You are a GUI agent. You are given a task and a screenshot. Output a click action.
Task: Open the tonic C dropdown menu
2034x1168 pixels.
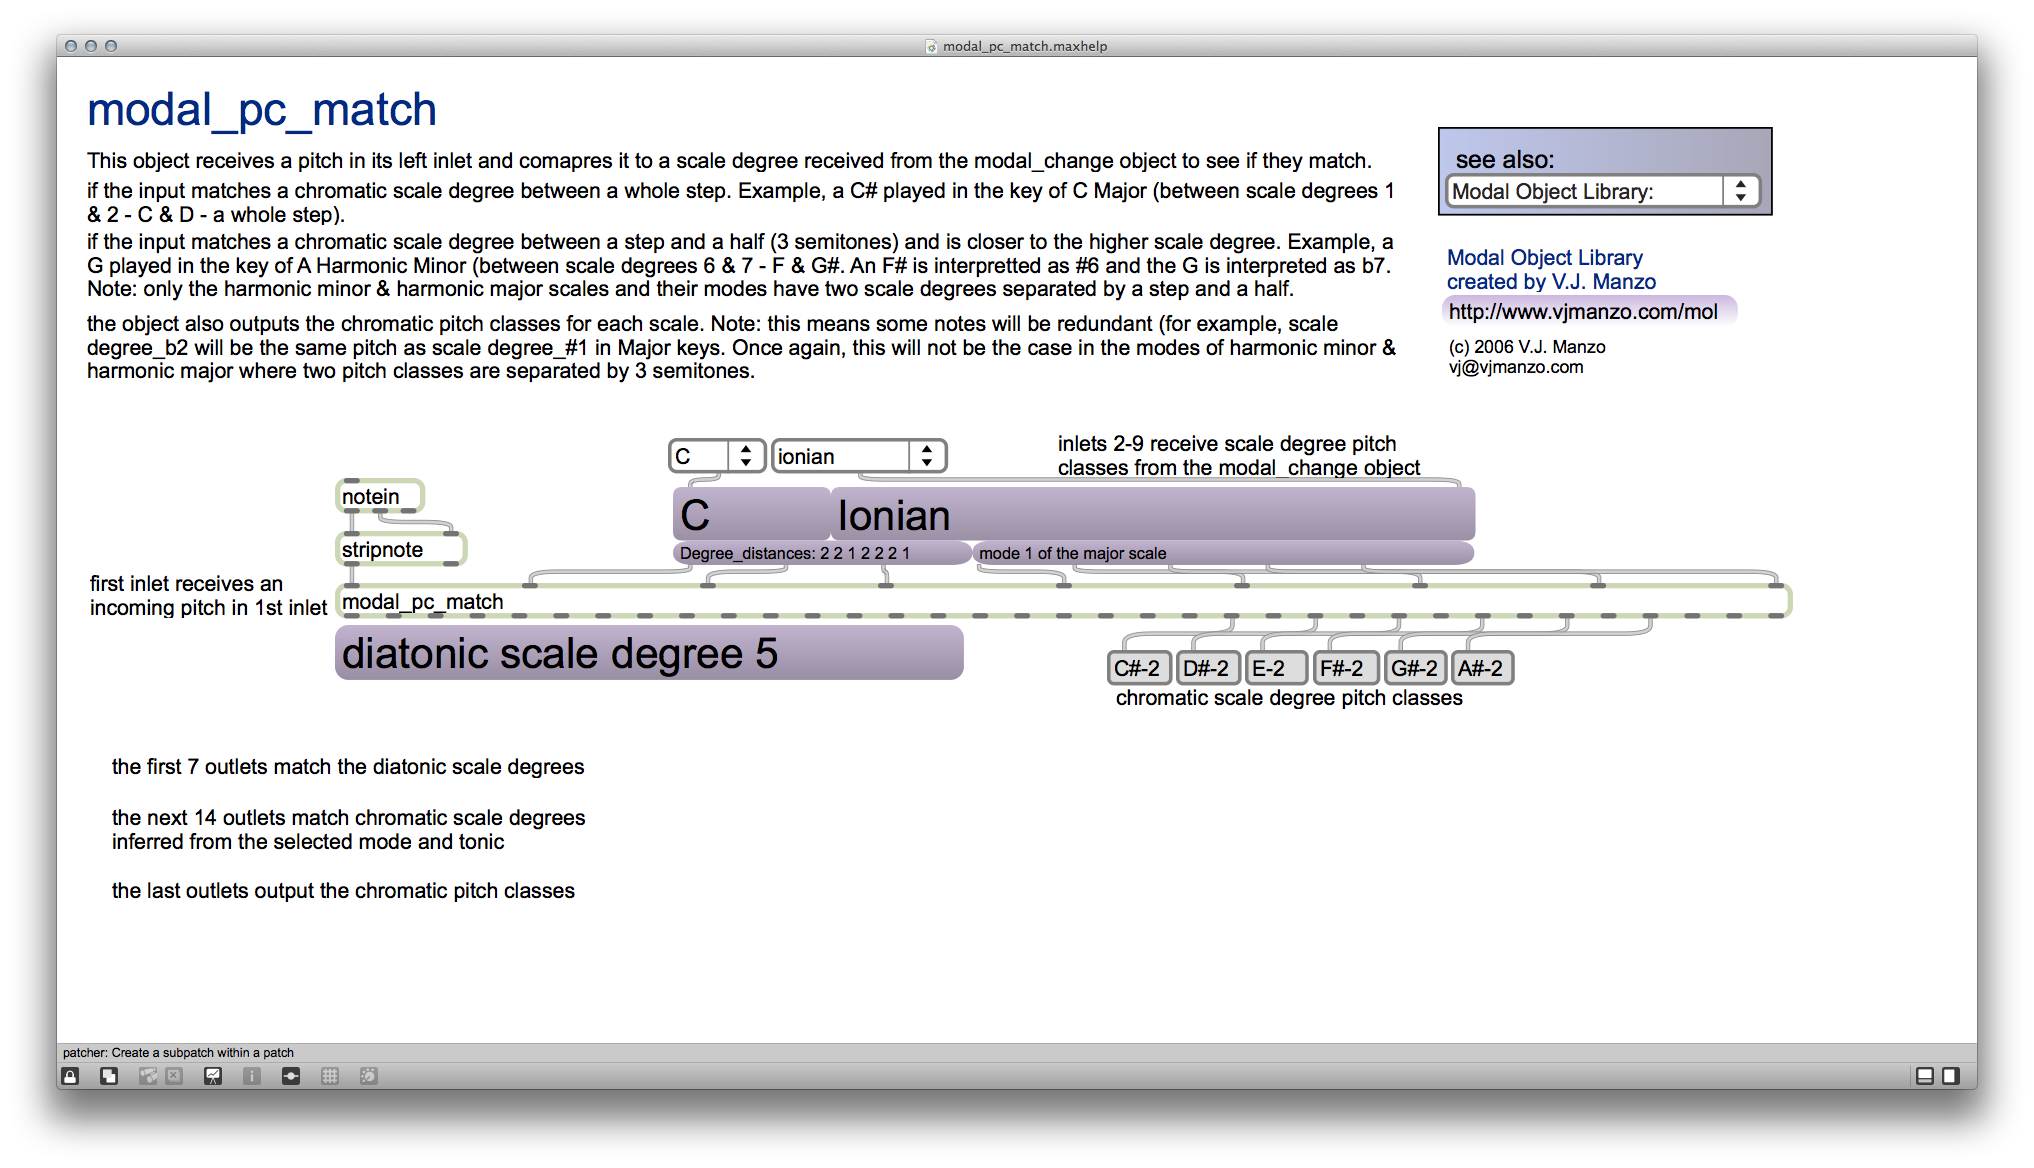tap(717, 456)
